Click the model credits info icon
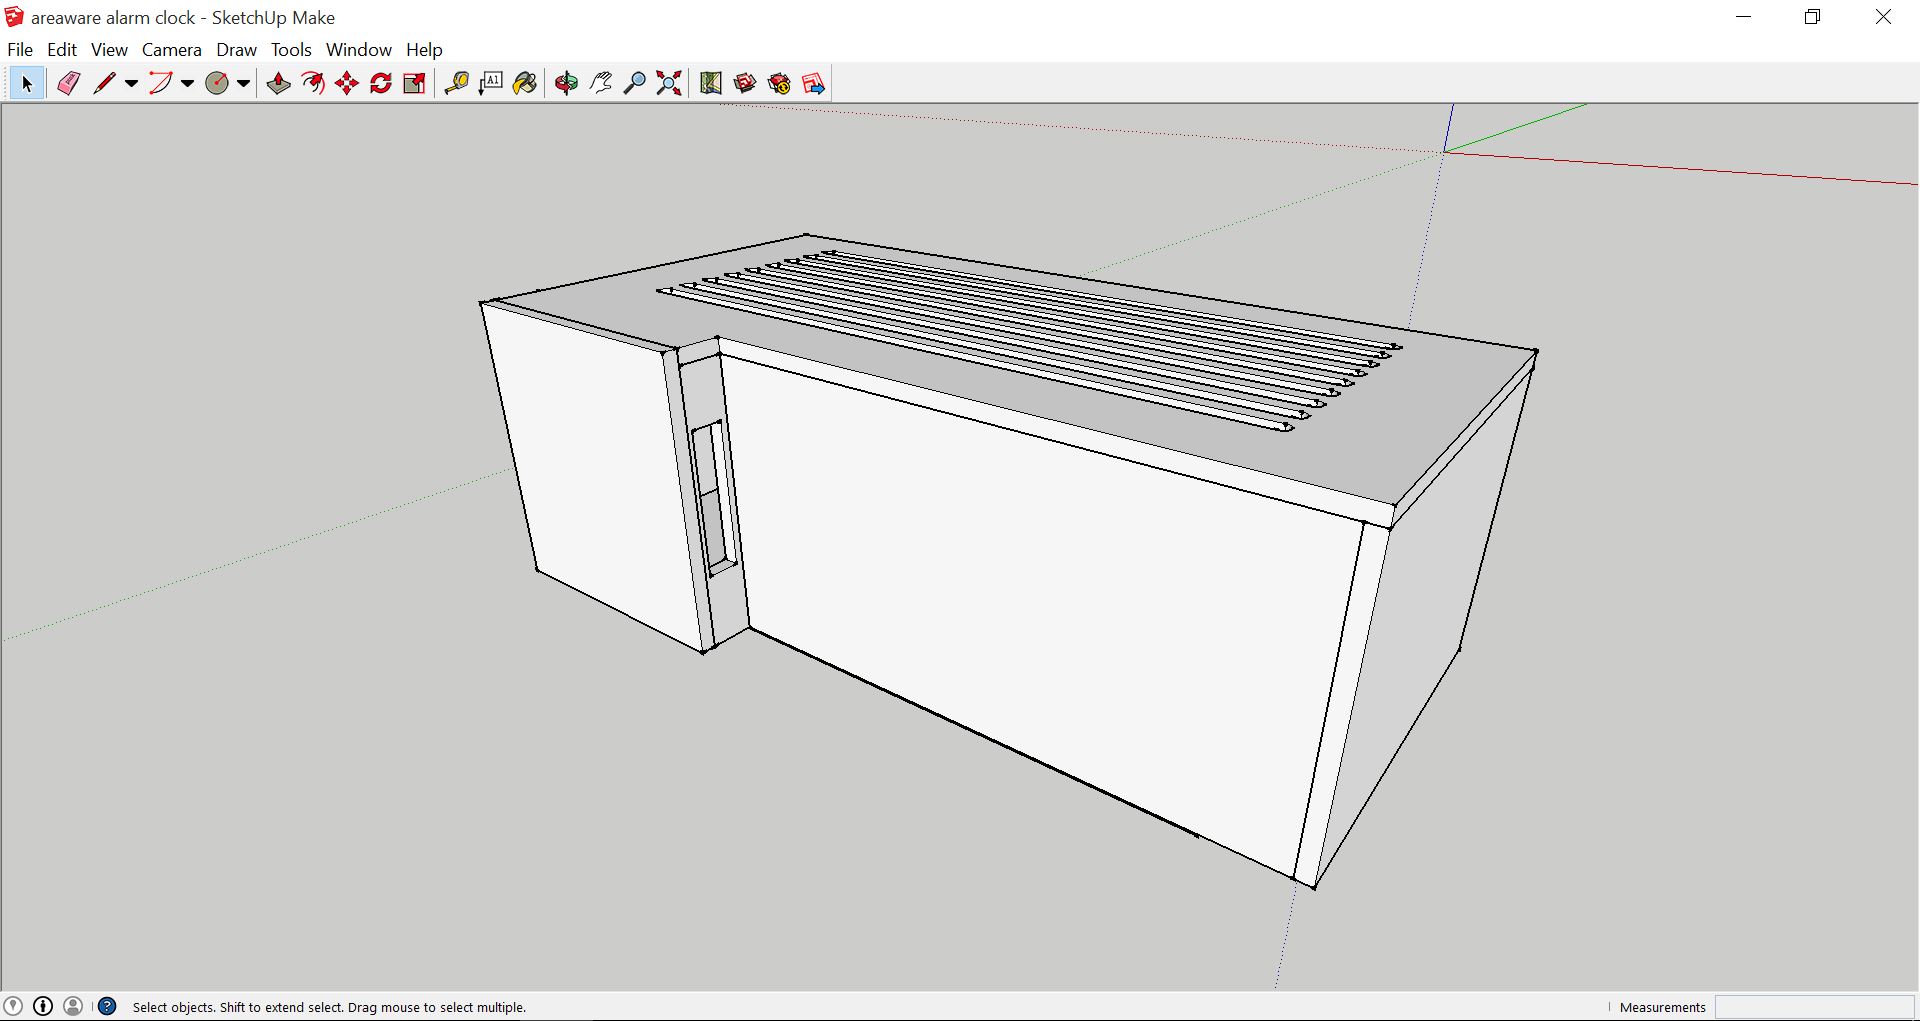Image resolution: width=1920 pixels, height=1021 pixels. [x=43, y=1006]
